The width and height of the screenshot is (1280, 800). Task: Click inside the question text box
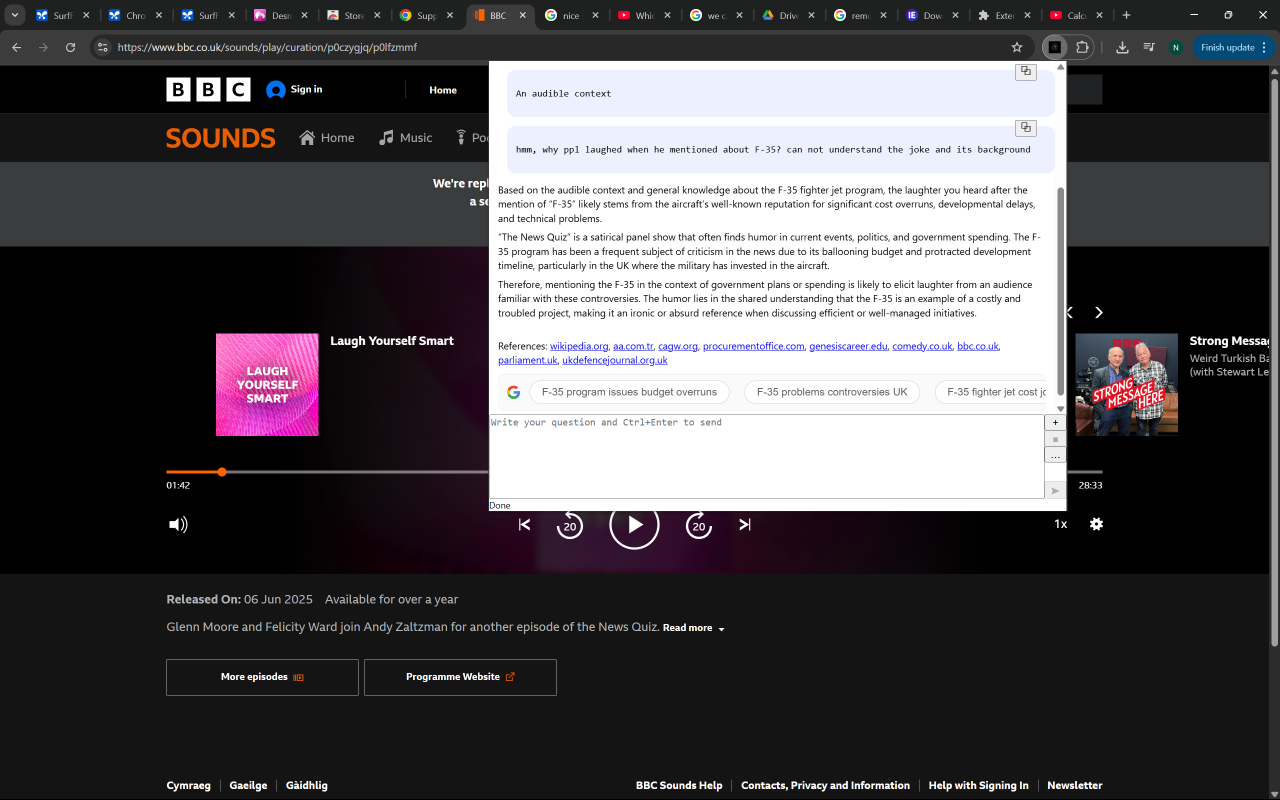[x=766, y=456]
